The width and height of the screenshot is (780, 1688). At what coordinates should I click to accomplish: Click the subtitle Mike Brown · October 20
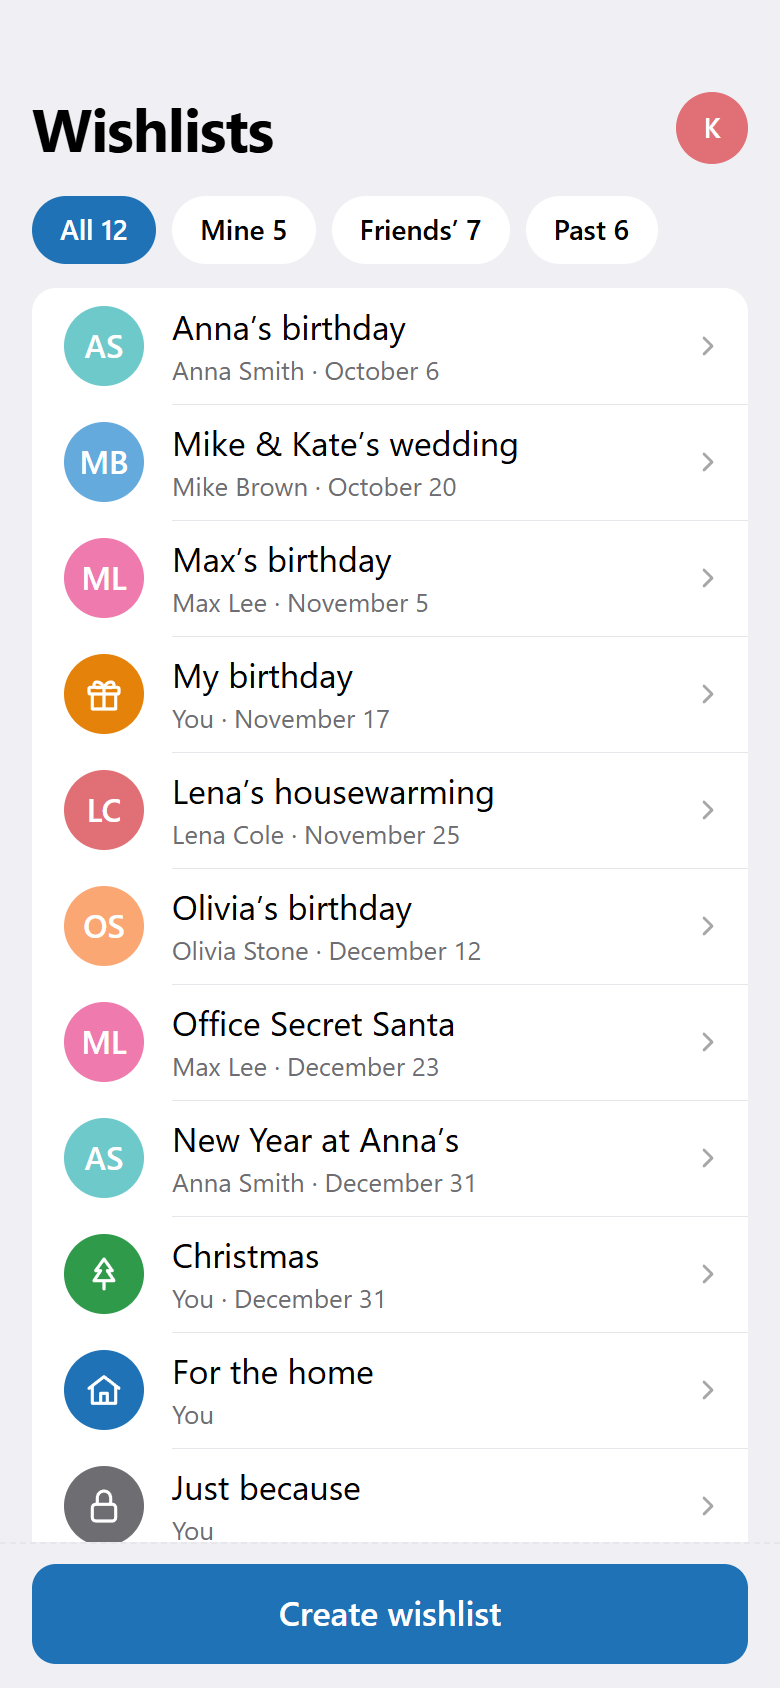click(x=314, y=487)
